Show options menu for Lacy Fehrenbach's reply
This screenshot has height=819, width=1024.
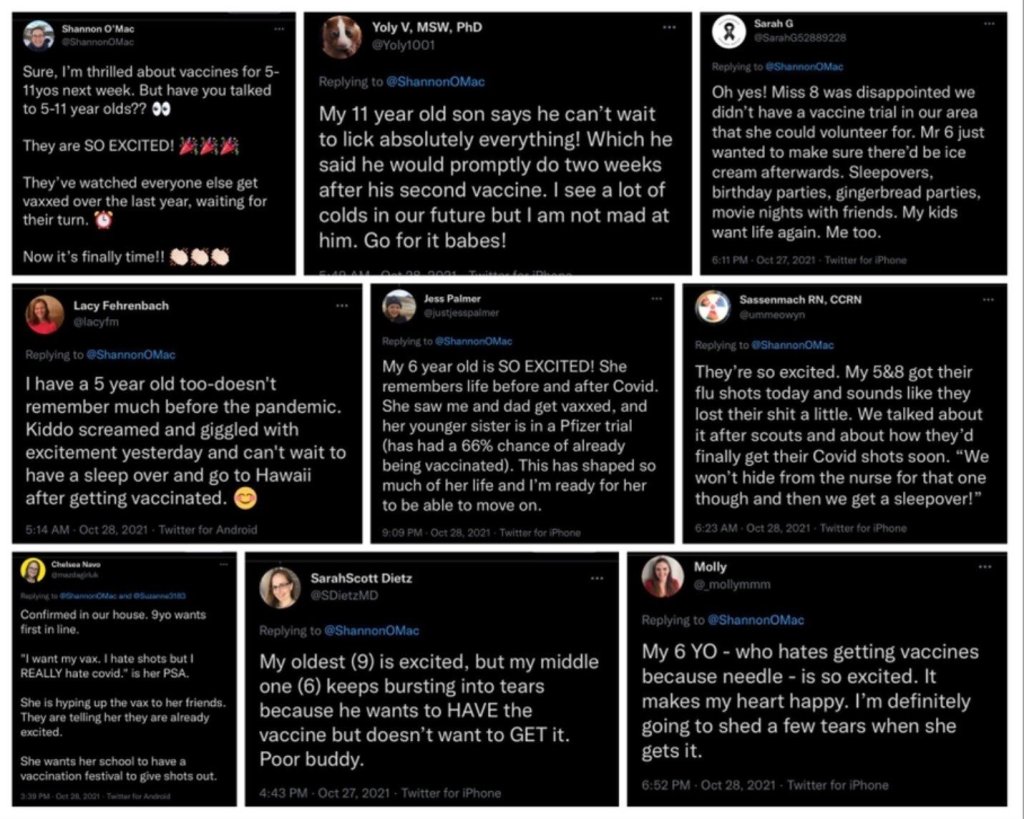(342, 304)
